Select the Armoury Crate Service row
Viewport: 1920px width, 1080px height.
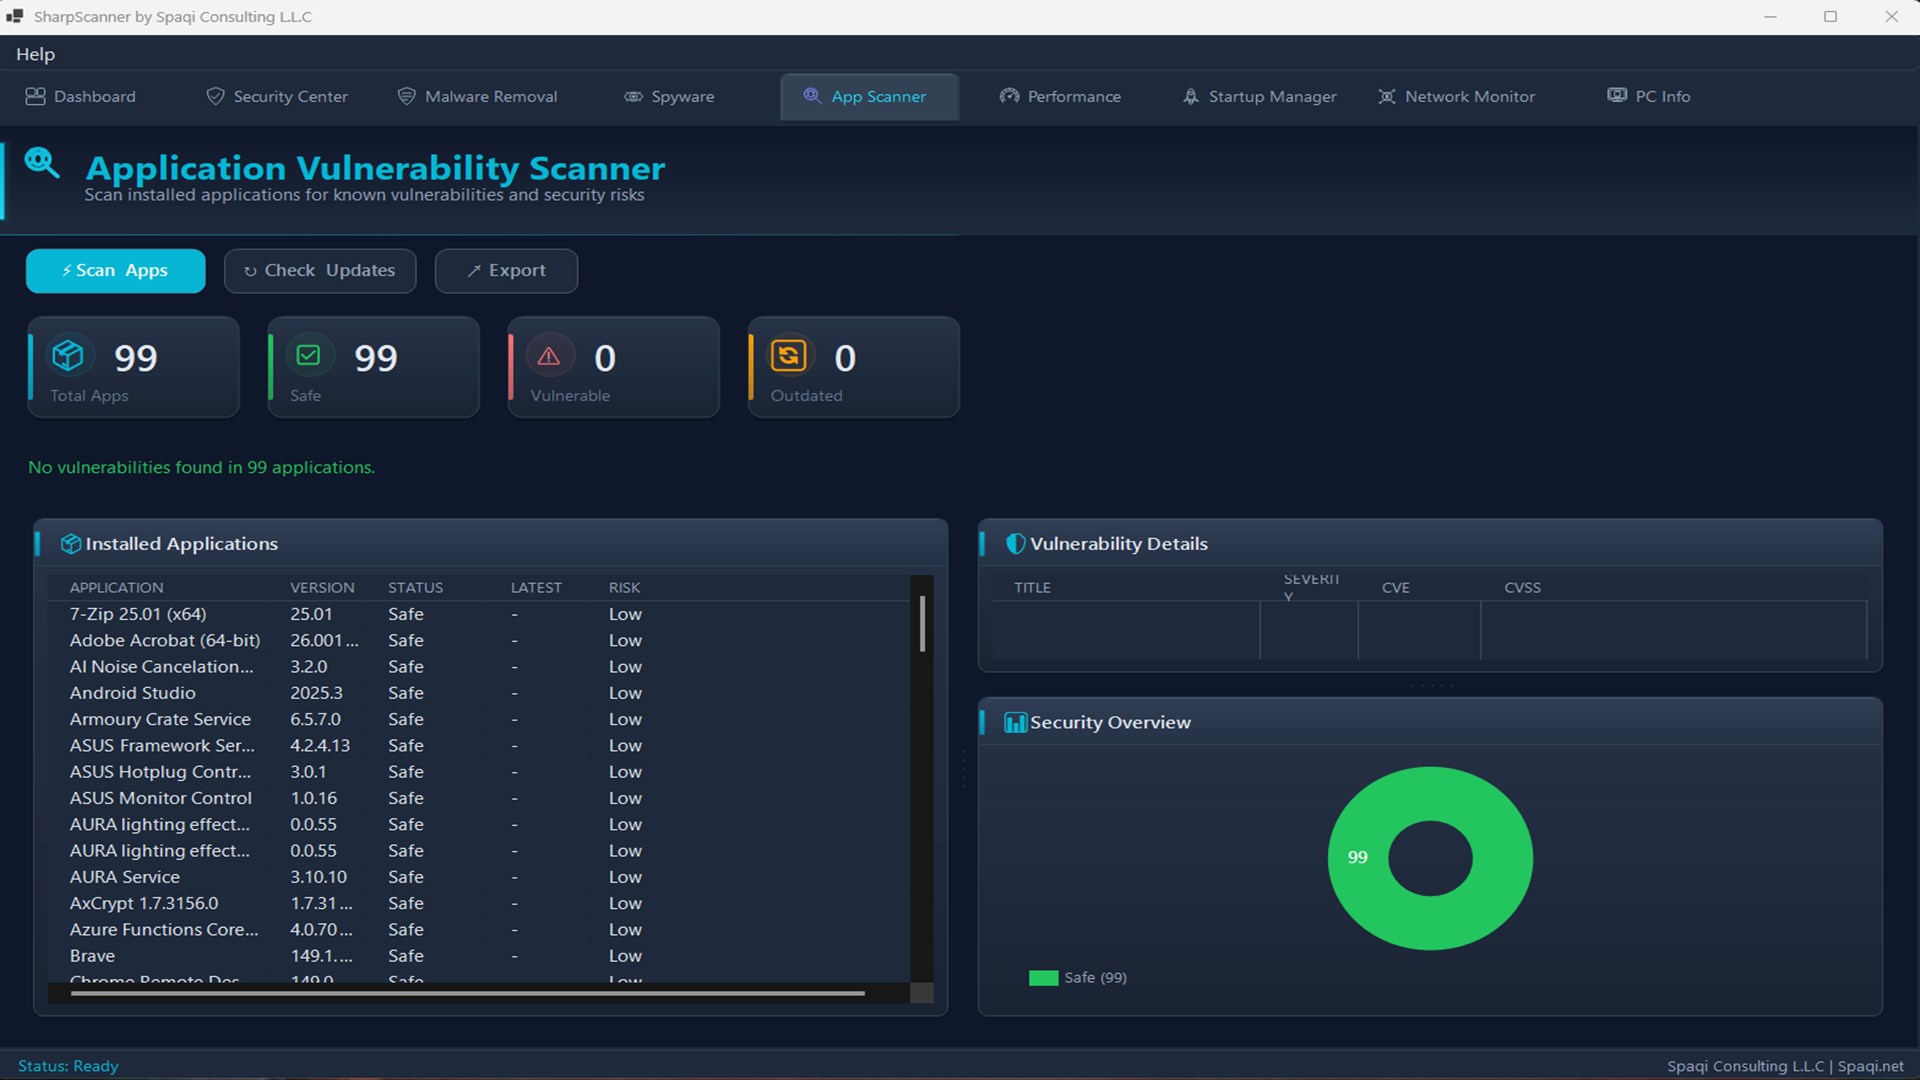(480, 719)
